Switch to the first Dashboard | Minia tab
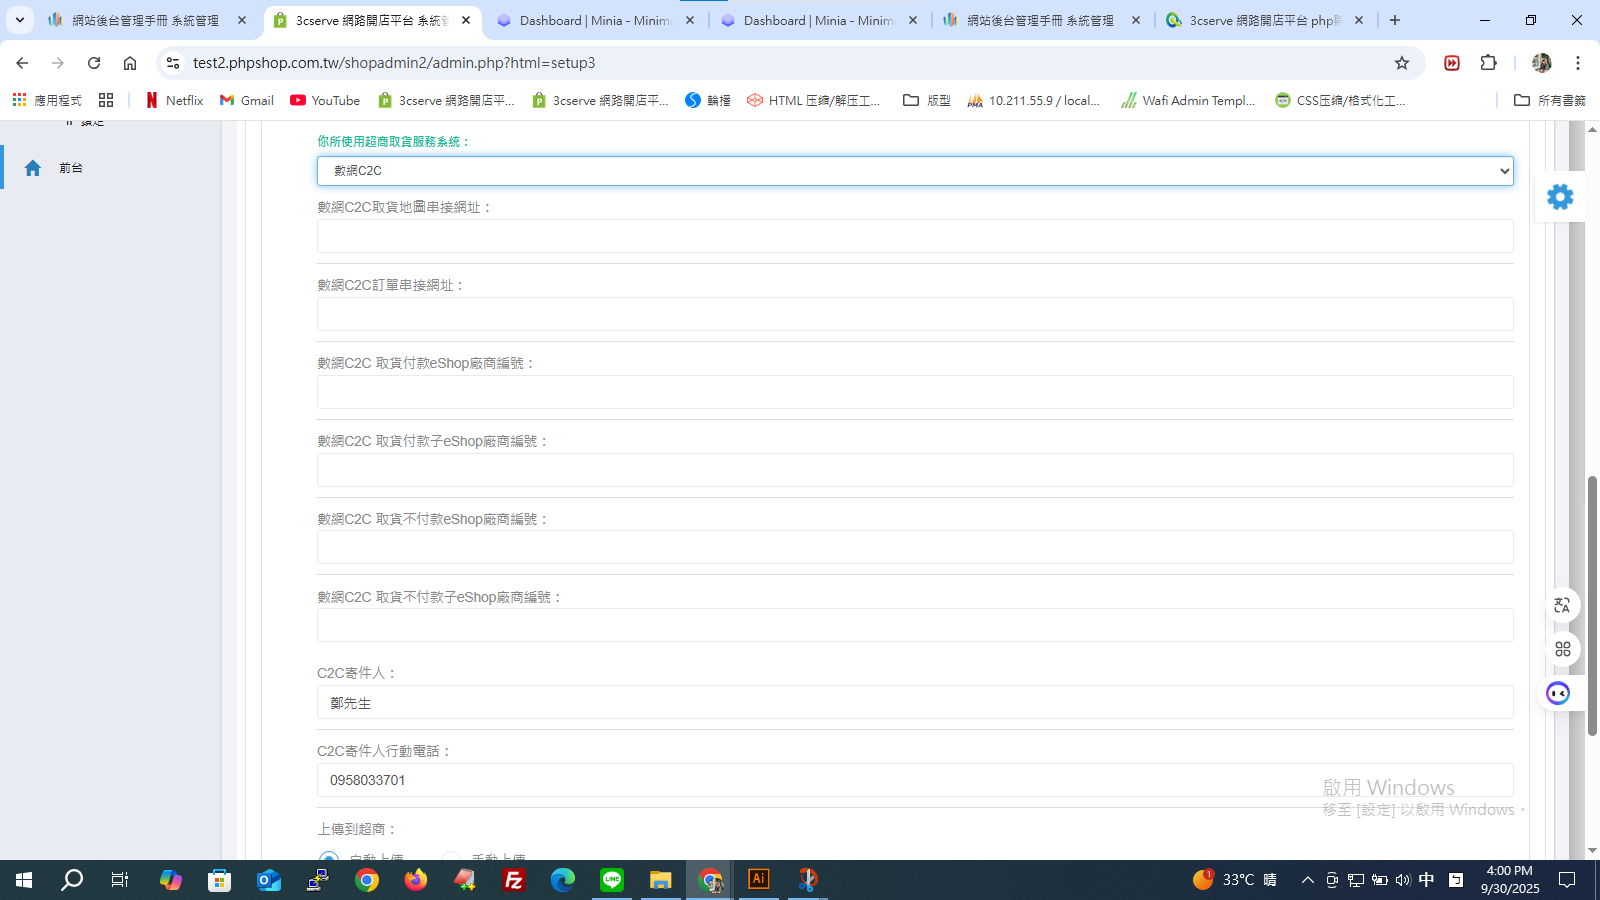The height and width of the screenshot is (900, 1600). [x=595, y=20]
